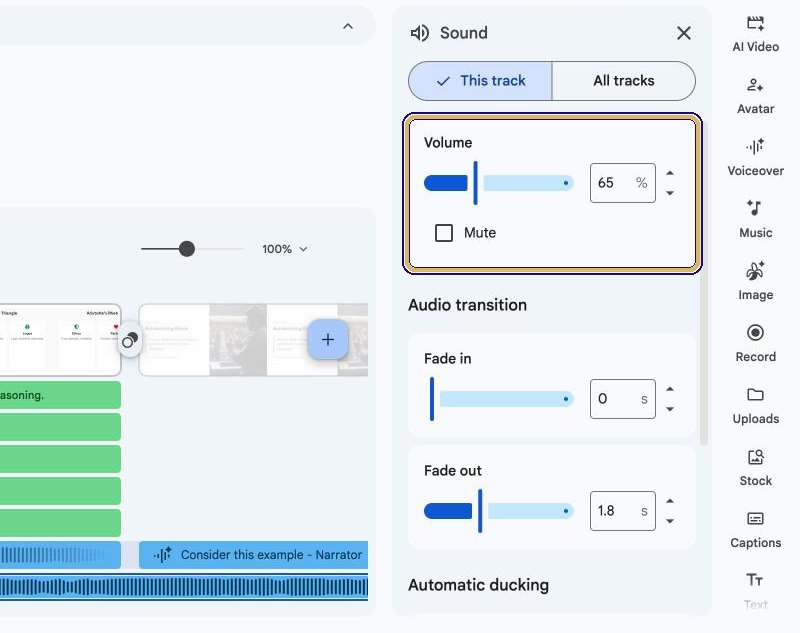Add a new scene with plus button
Viewport: 800px width, 633px height.
pyautogui.click(x=328, y=340)
